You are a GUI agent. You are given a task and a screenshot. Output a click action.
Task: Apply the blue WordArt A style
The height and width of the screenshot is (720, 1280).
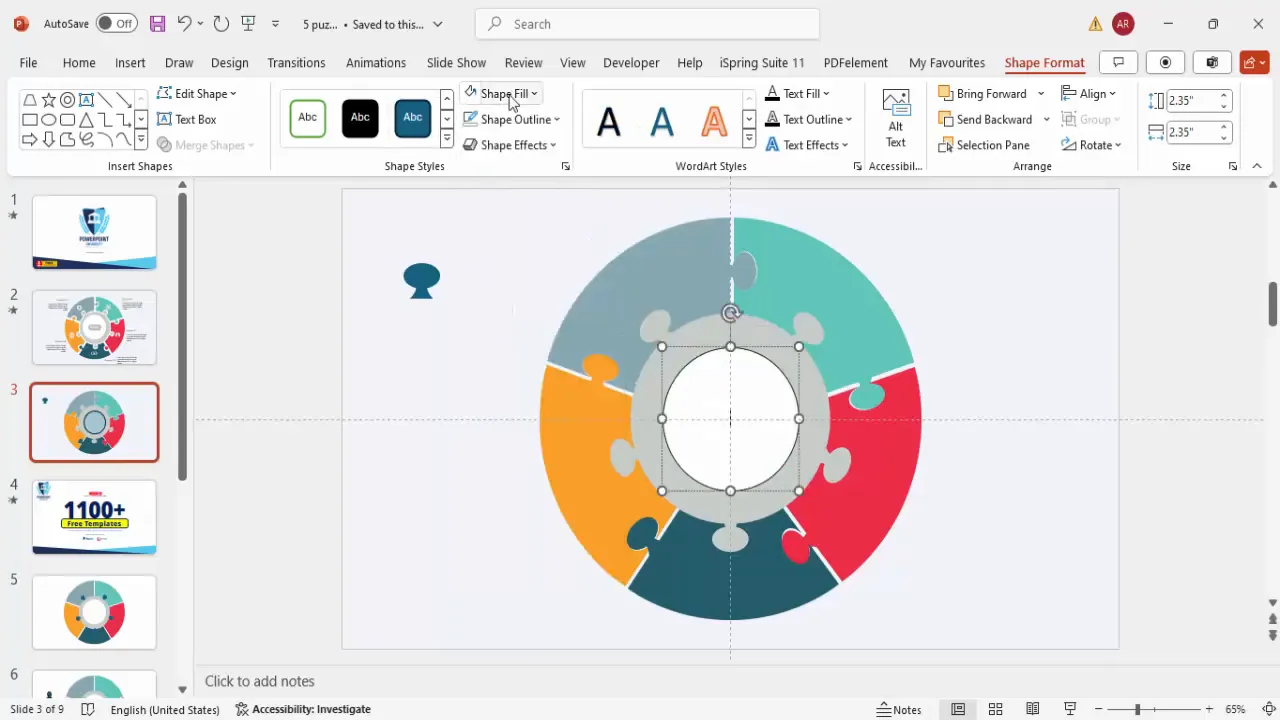coord(662,122)
